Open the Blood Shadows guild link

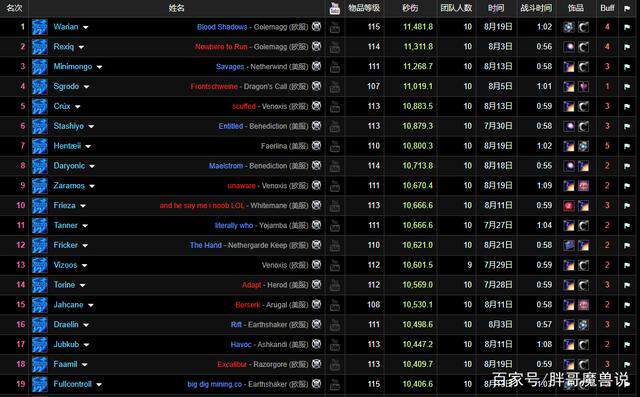[222, 27]
